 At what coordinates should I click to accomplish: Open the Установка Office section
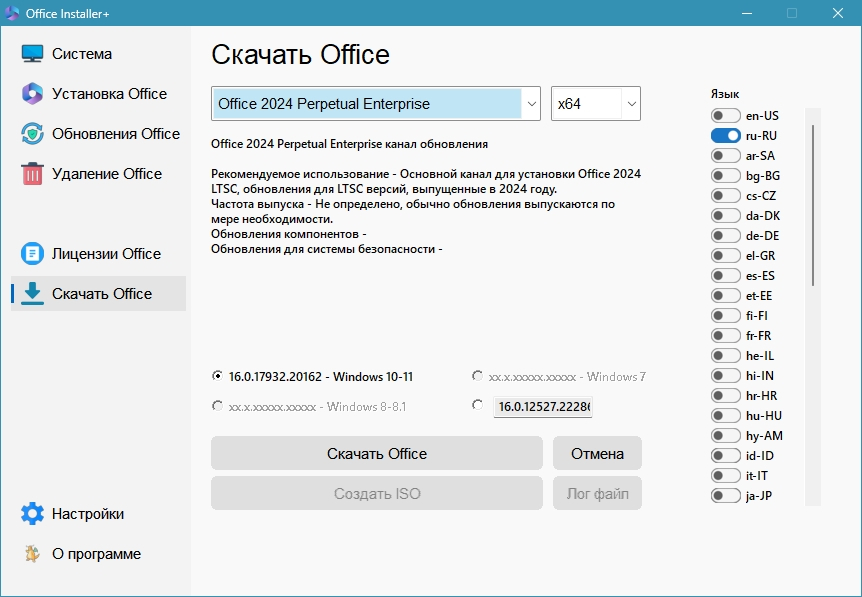click(109, 94)
